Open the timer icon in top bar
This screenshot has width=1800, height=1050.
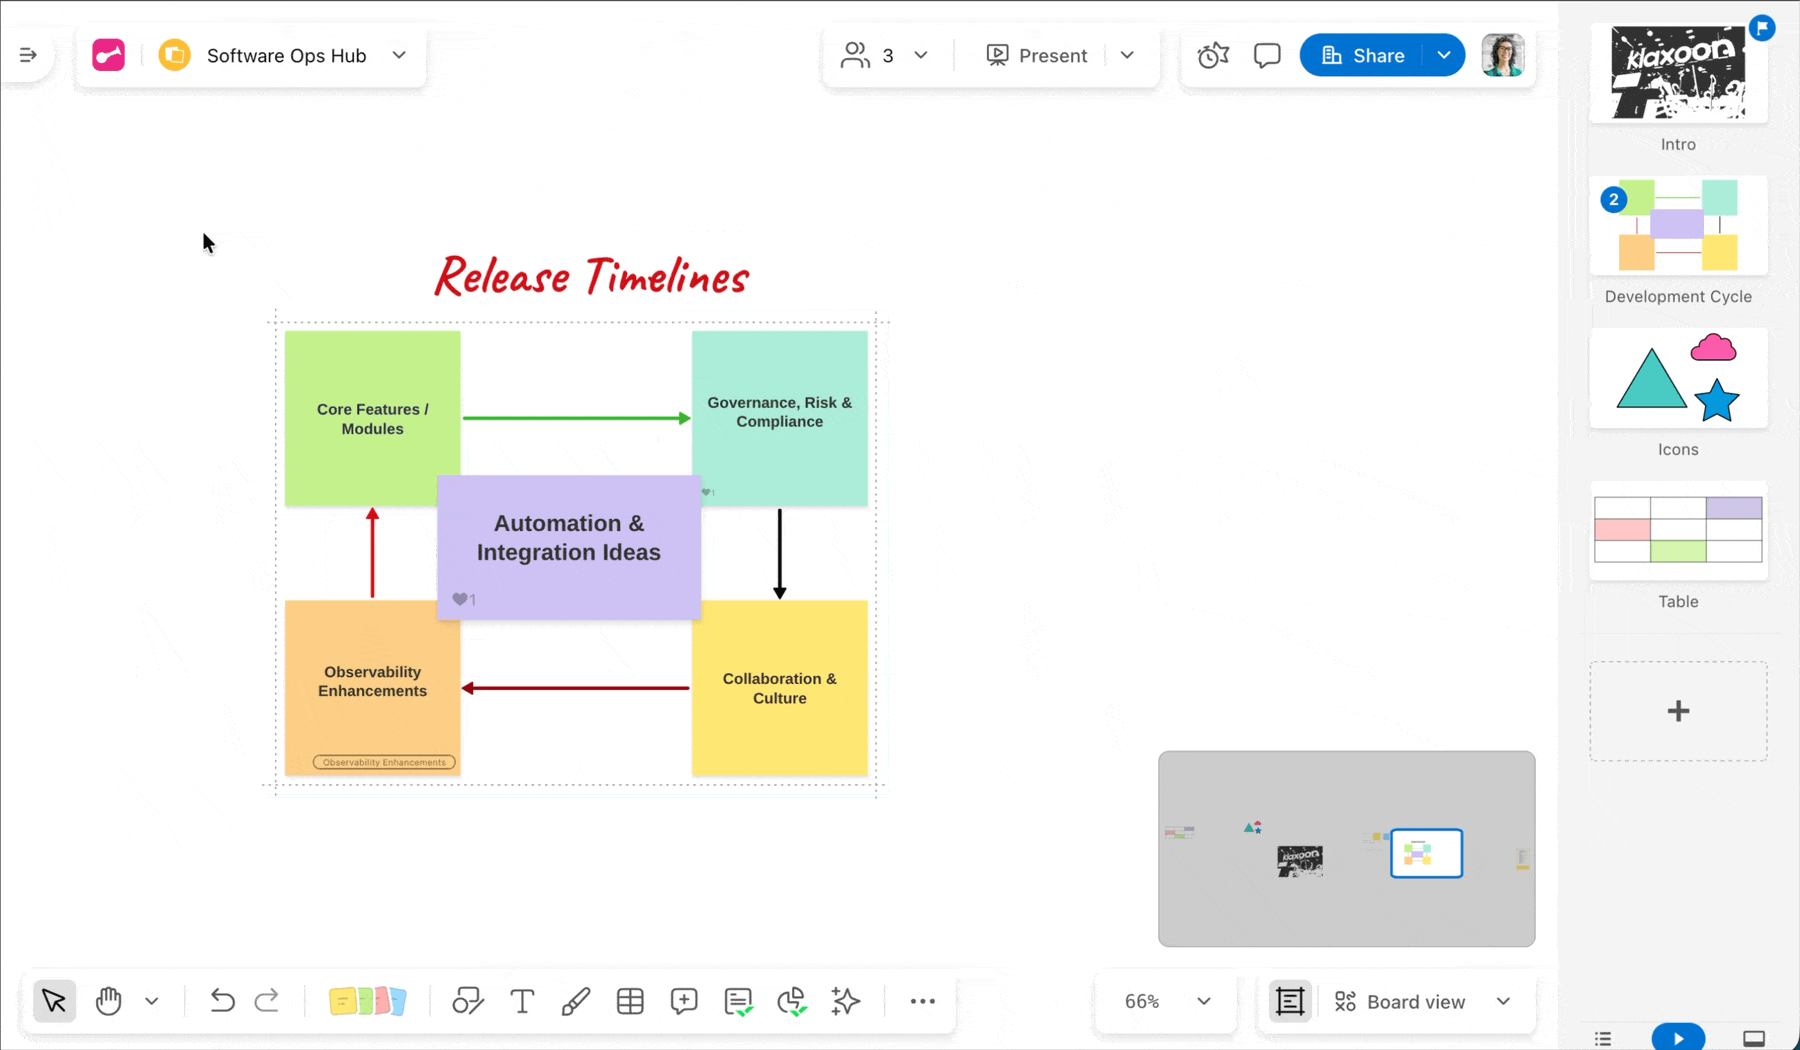[1213, 55]
